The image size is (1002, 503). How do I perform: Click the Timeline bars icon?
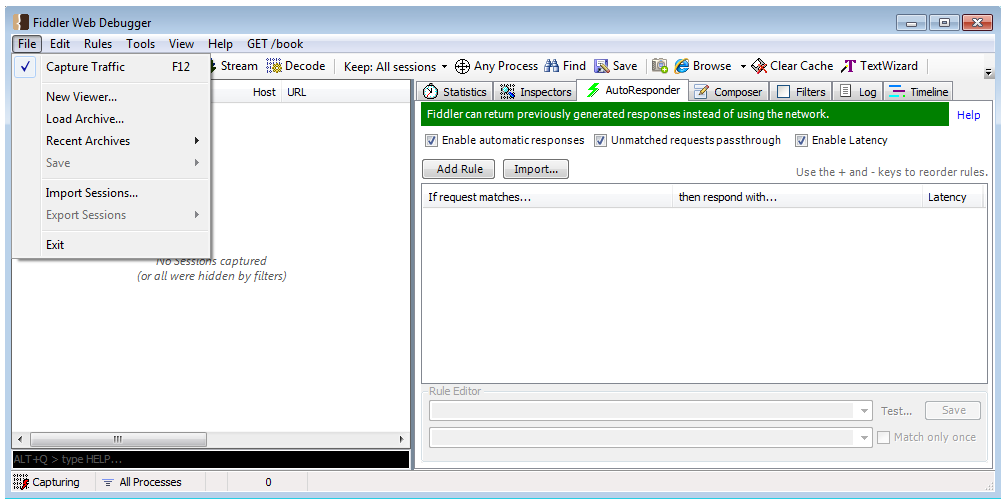point(897,91)
